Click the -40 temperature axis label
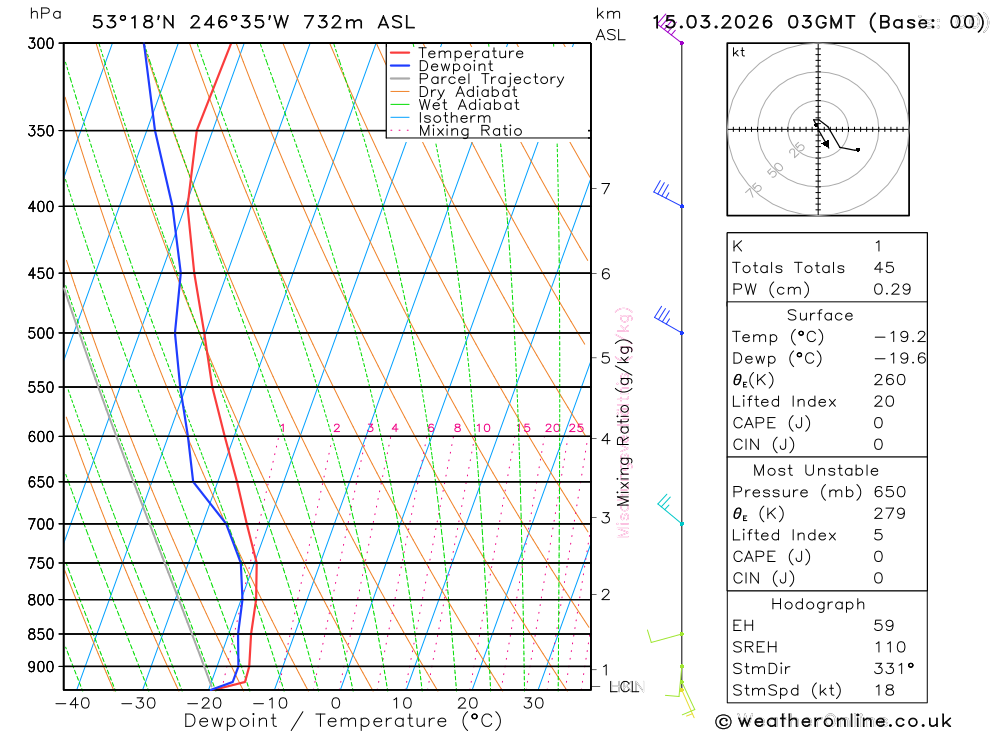 click(x=72, y=703)
